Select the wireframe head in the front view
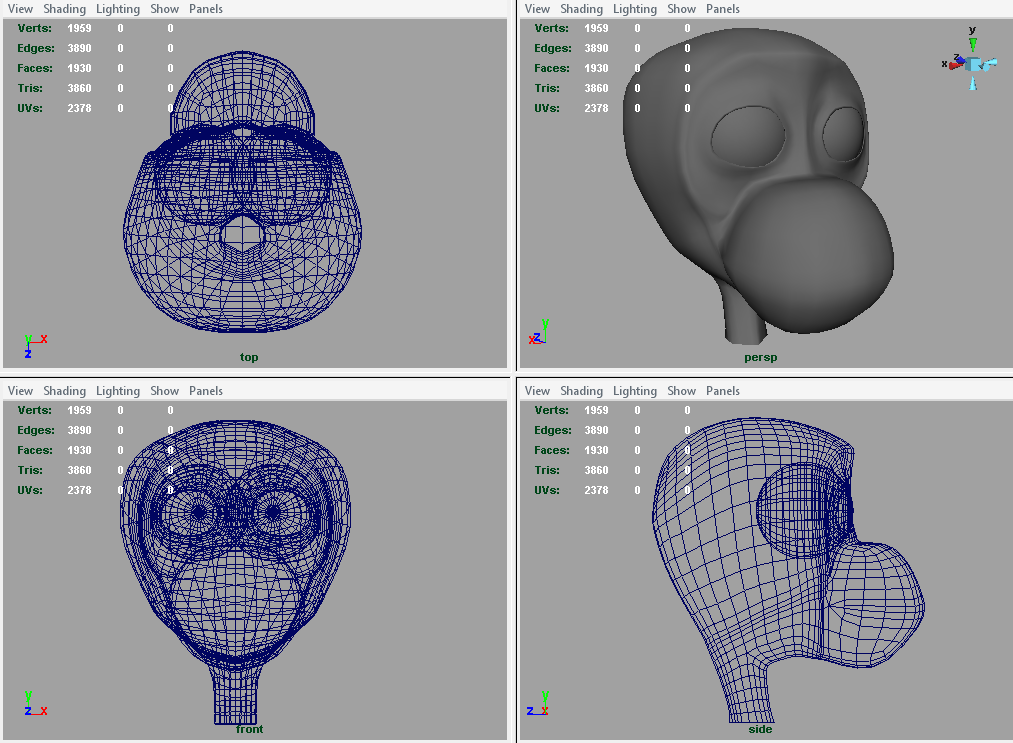Screen dimensions: 1013x743 click(x=236, y=572)
